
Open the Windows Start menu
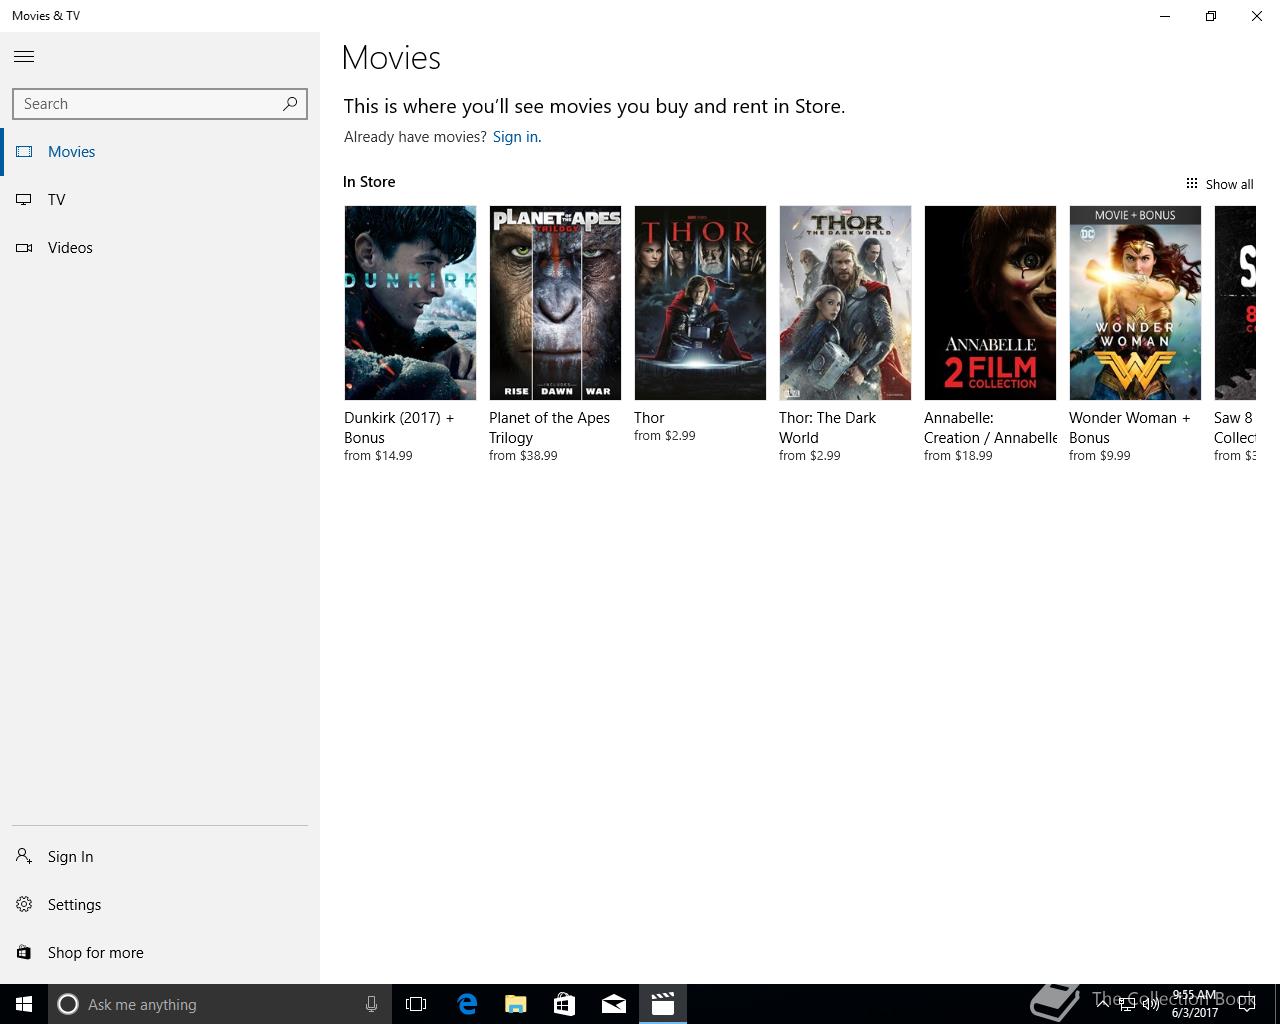24,1004
